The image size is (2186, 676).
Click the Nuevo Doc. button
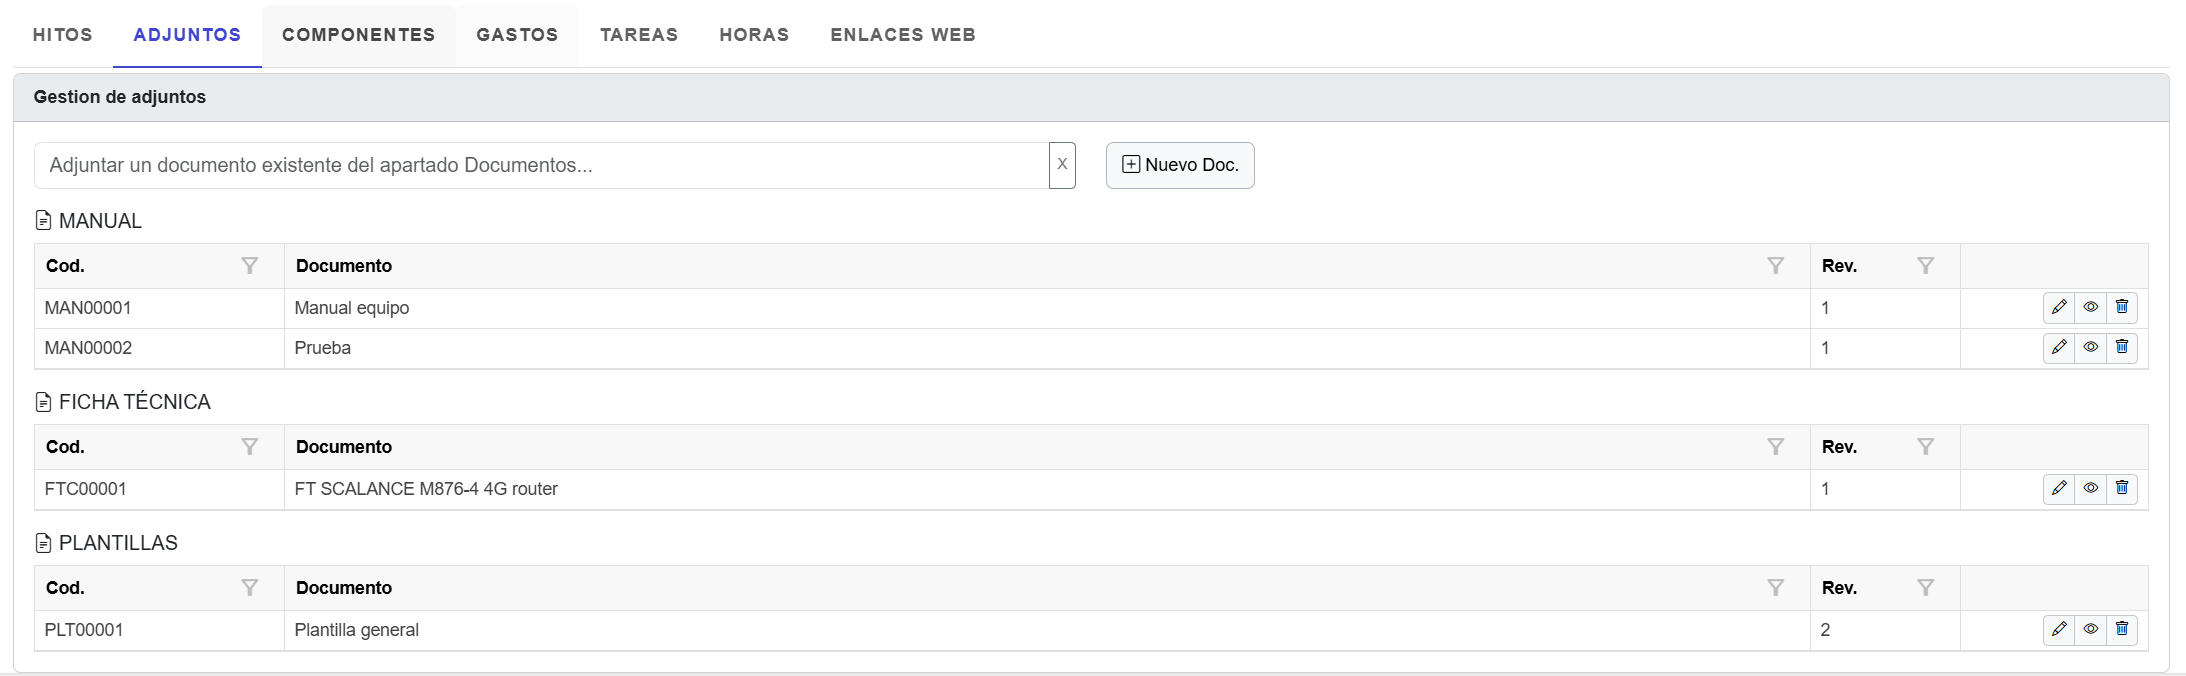pos(1180,165)
